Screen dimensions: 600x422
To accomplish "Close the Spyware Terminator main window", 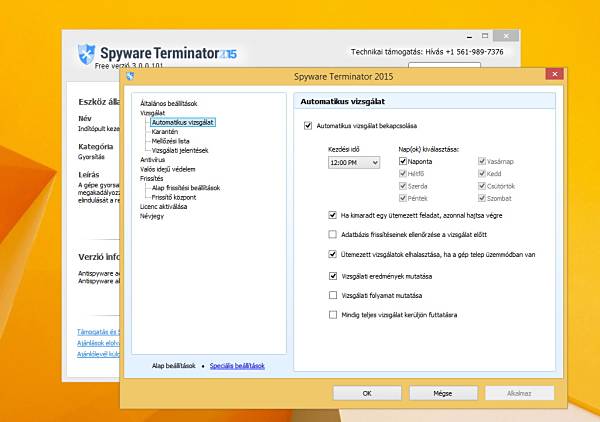I will coord(506,36).
